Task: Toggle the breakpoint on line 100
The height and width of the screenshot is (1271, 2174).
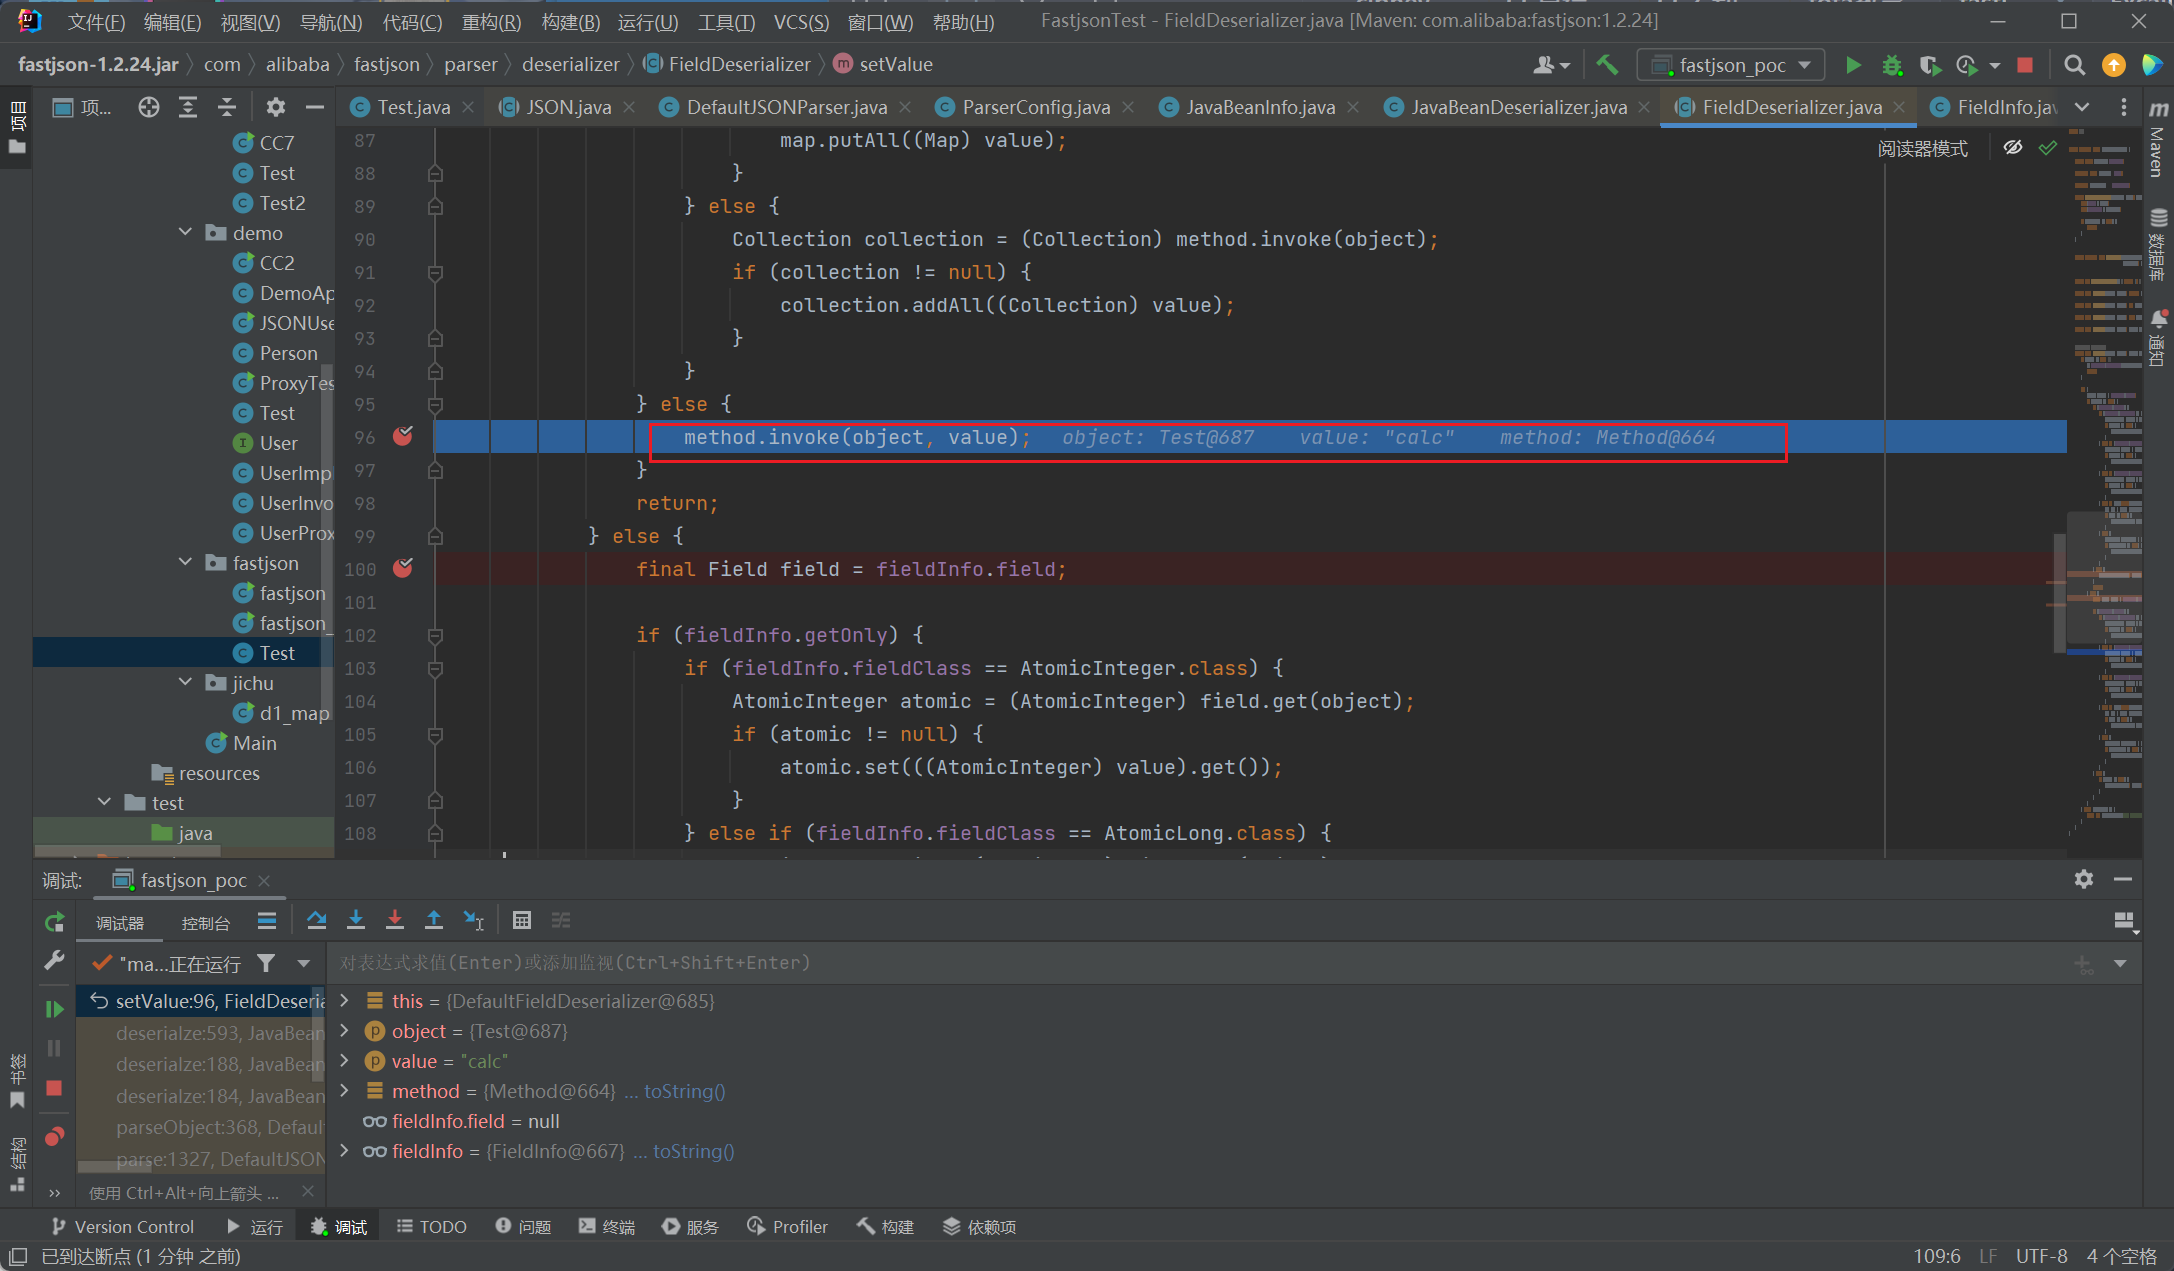Action: click(403, 568)
